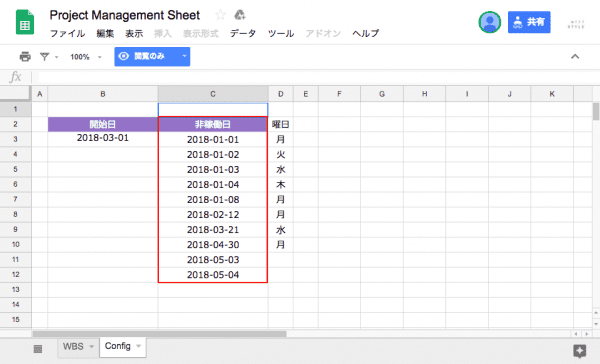Viewport: 600px width, 364px height.
Task: Open the user account avatar
Action: (489, 22)
